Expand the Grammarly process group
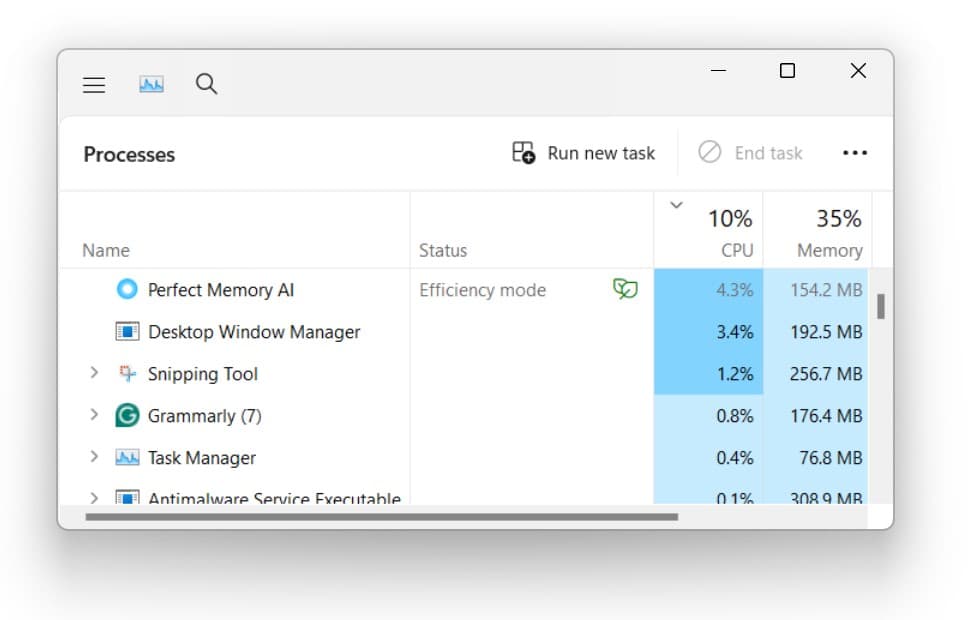This screenshot has width=972, height=620. [x=94, y=415]
